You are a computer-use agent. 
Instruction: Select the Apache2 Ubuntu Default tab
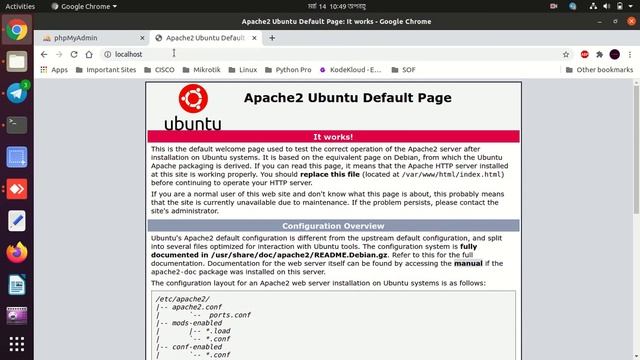click(205, 38)
